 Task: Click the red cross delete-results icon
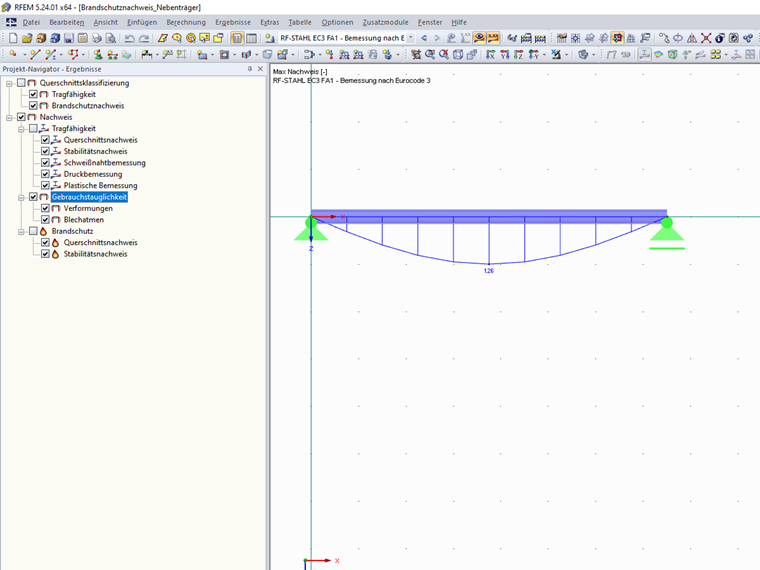tap(706, 38)
